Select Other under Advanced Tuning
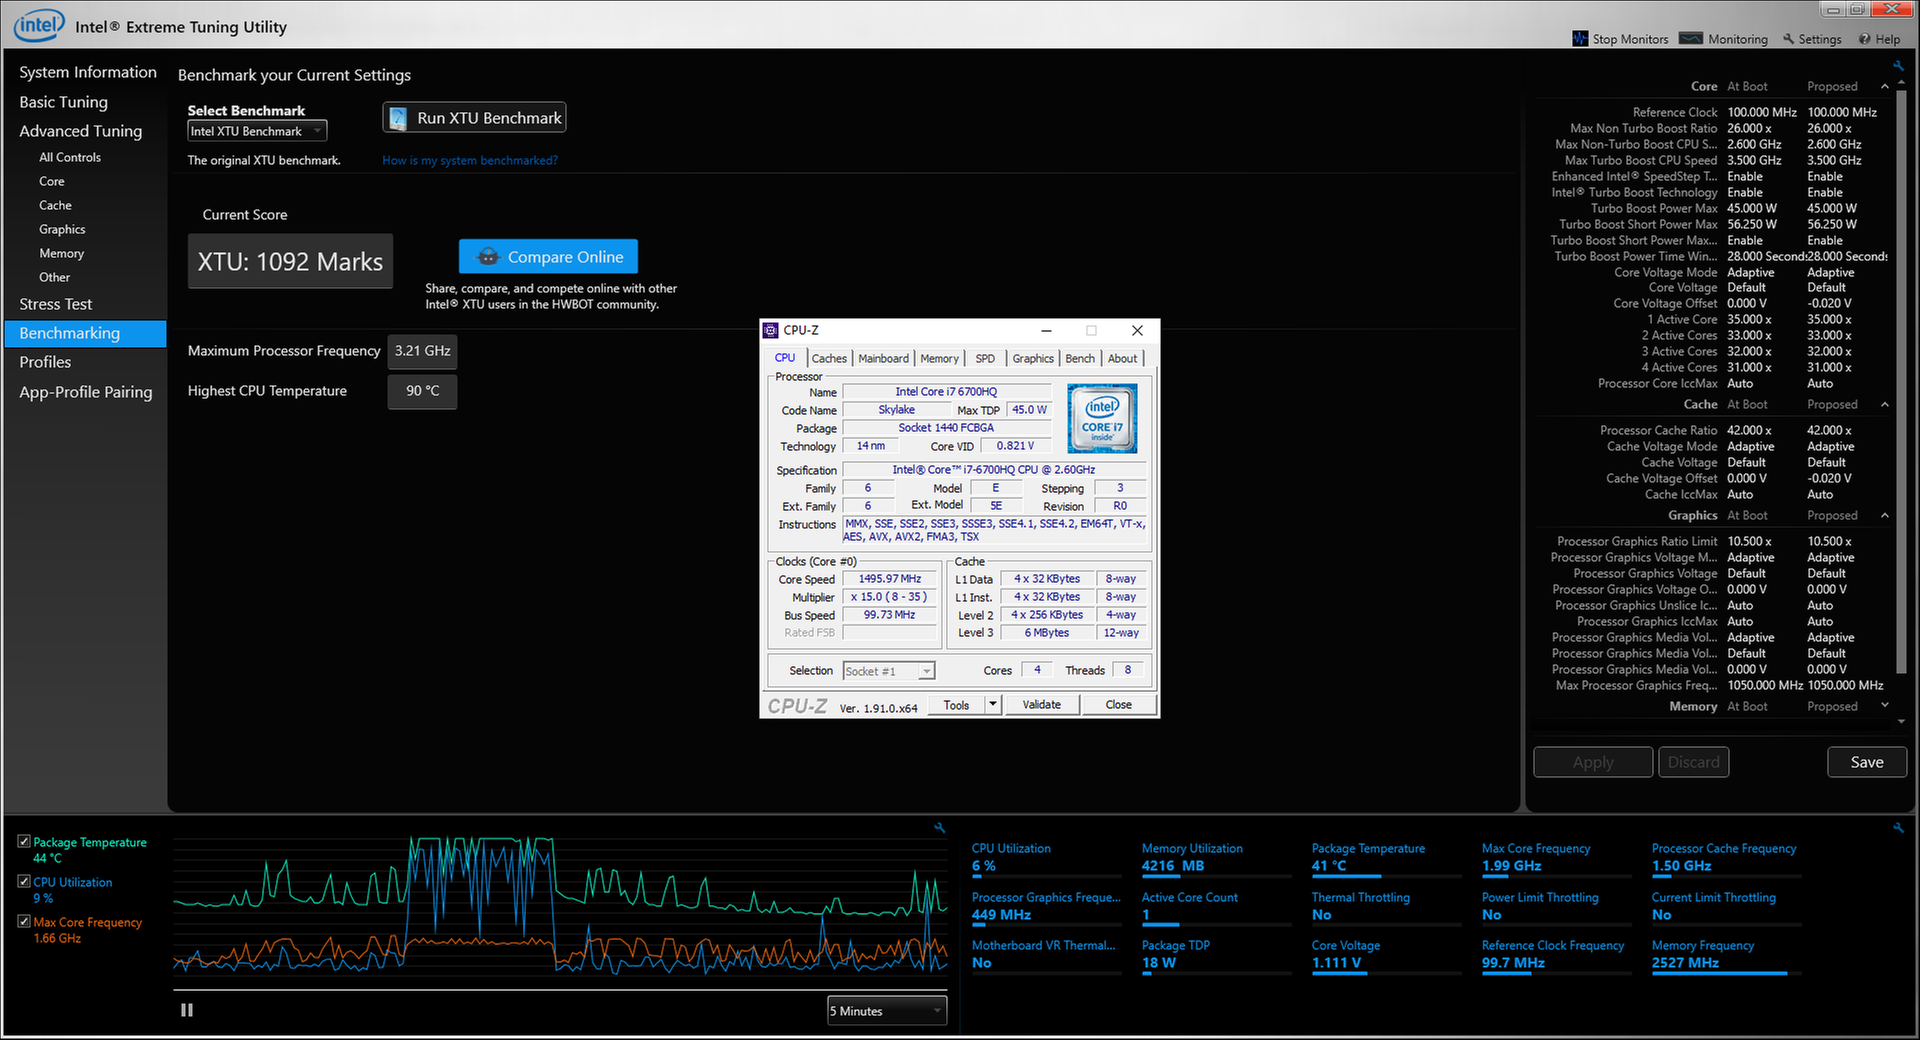 click(54, 277)
